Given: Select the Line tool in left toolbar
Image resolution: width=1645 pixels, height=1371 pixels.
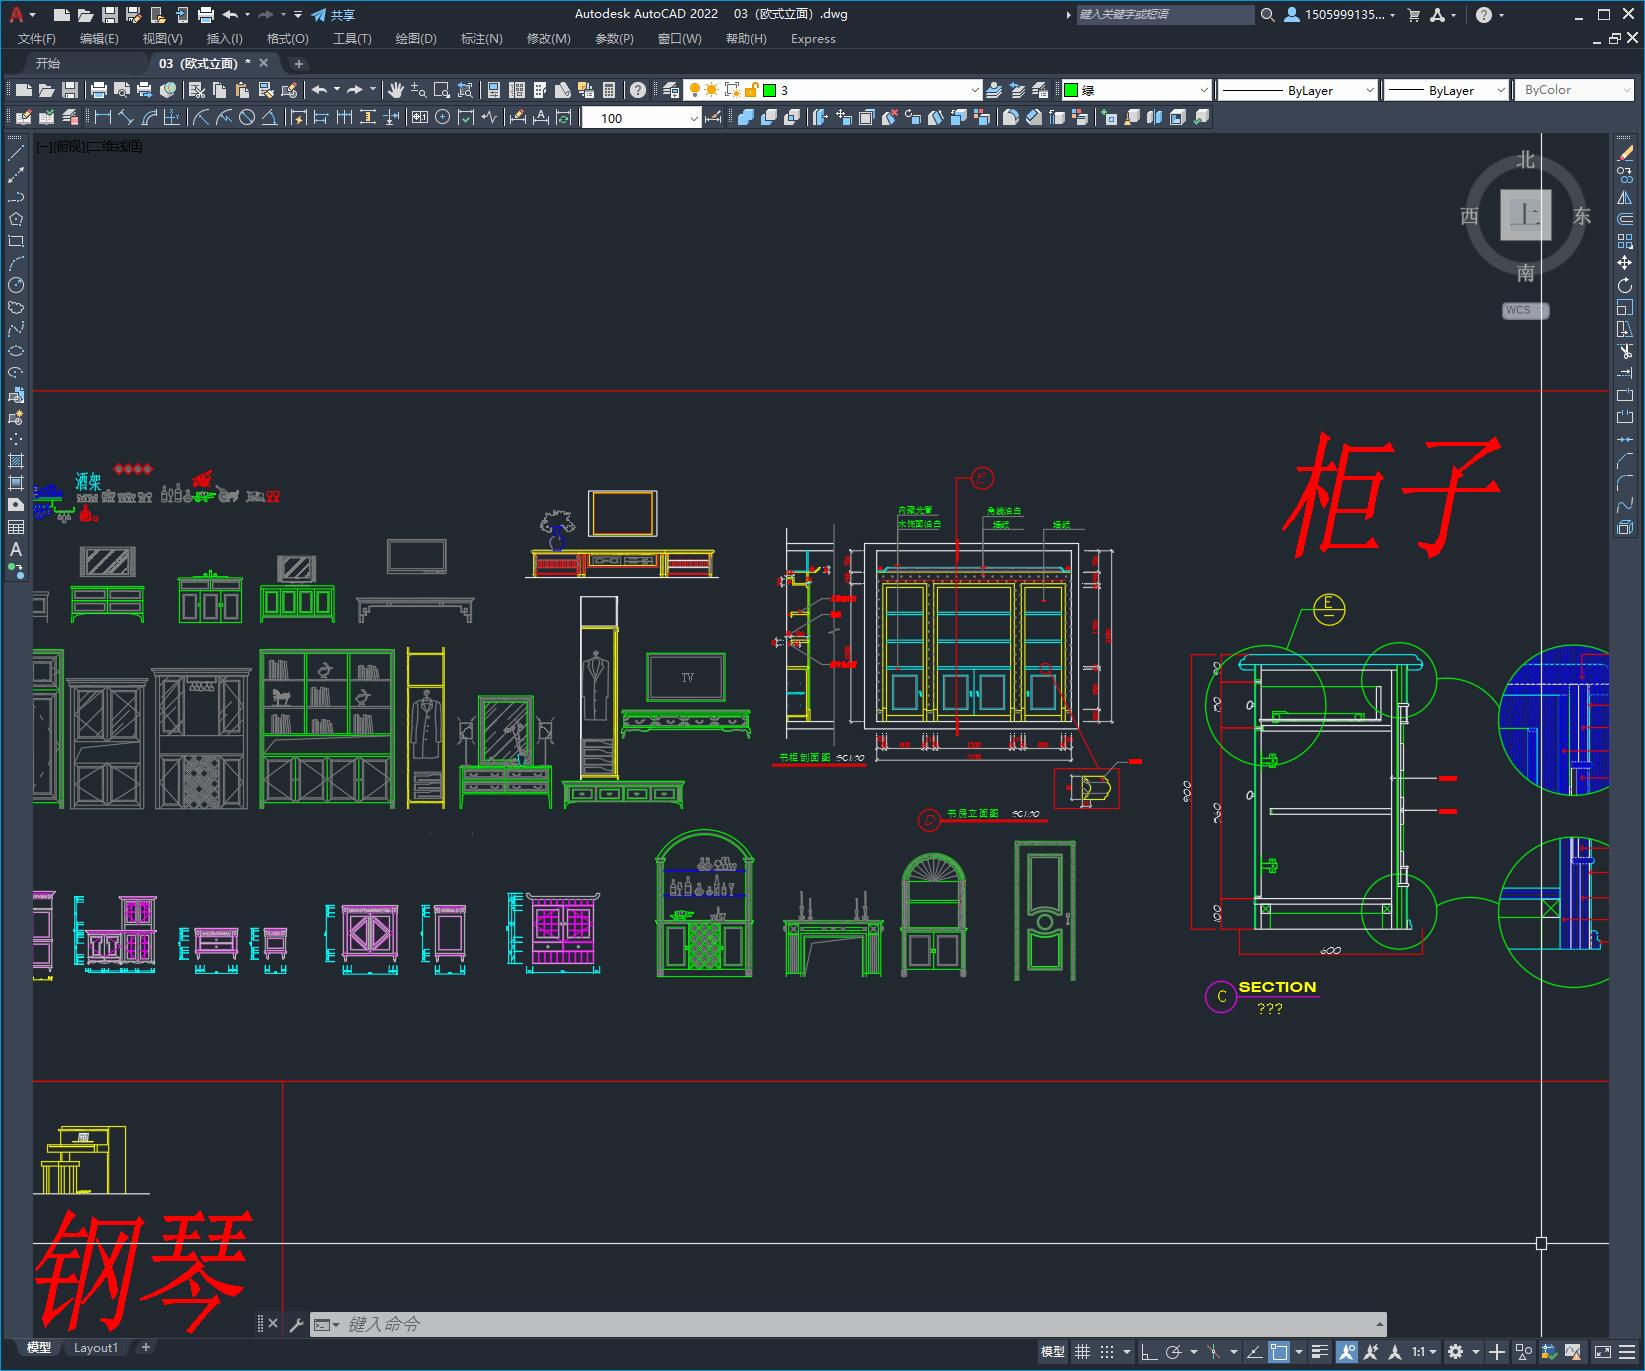Looking at the screenshot, I should click(x=16, y=152).
